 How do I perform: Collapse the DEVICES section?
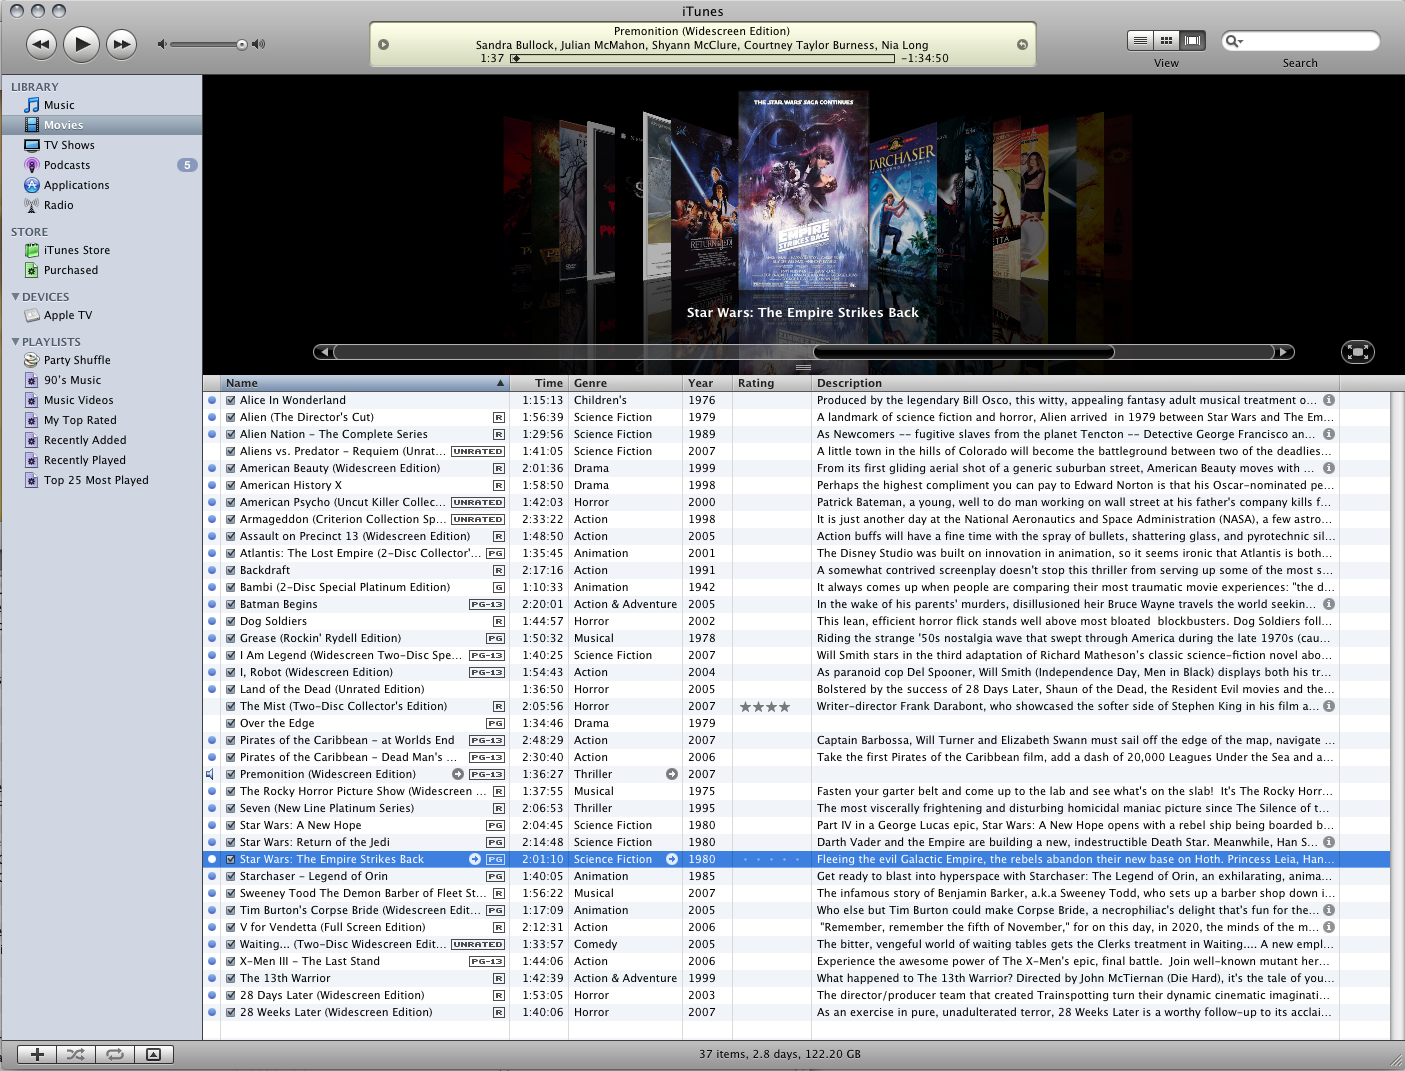pos(15,297)
